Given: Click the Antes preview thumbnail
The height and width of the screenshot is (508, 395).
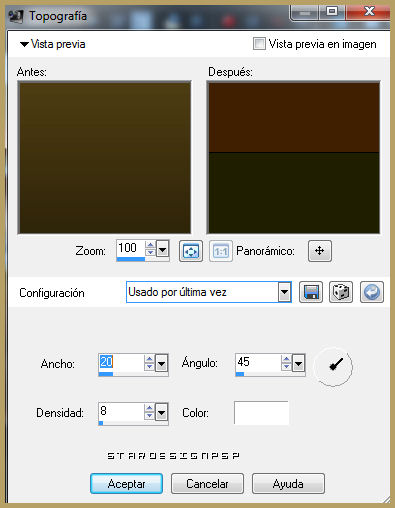Looking at the screenshot, I should click(105, 157).
